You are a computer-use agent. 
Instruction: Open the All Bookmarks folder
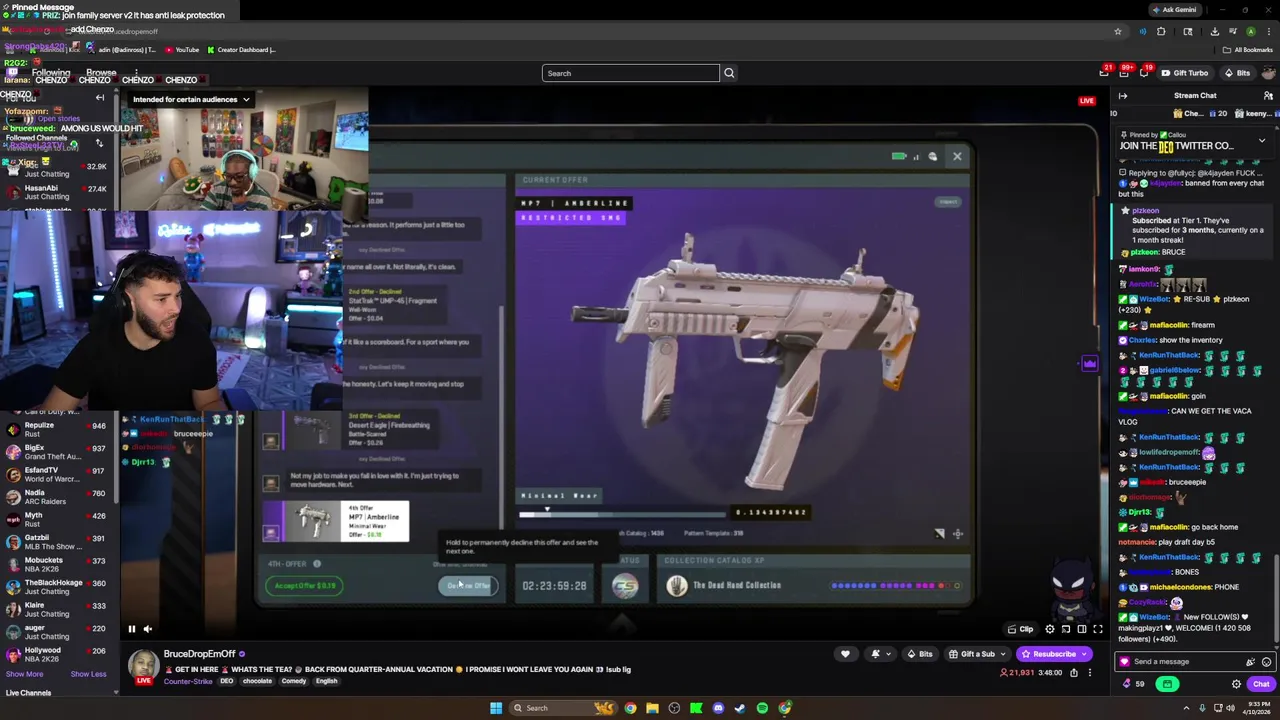[1248, 49]
